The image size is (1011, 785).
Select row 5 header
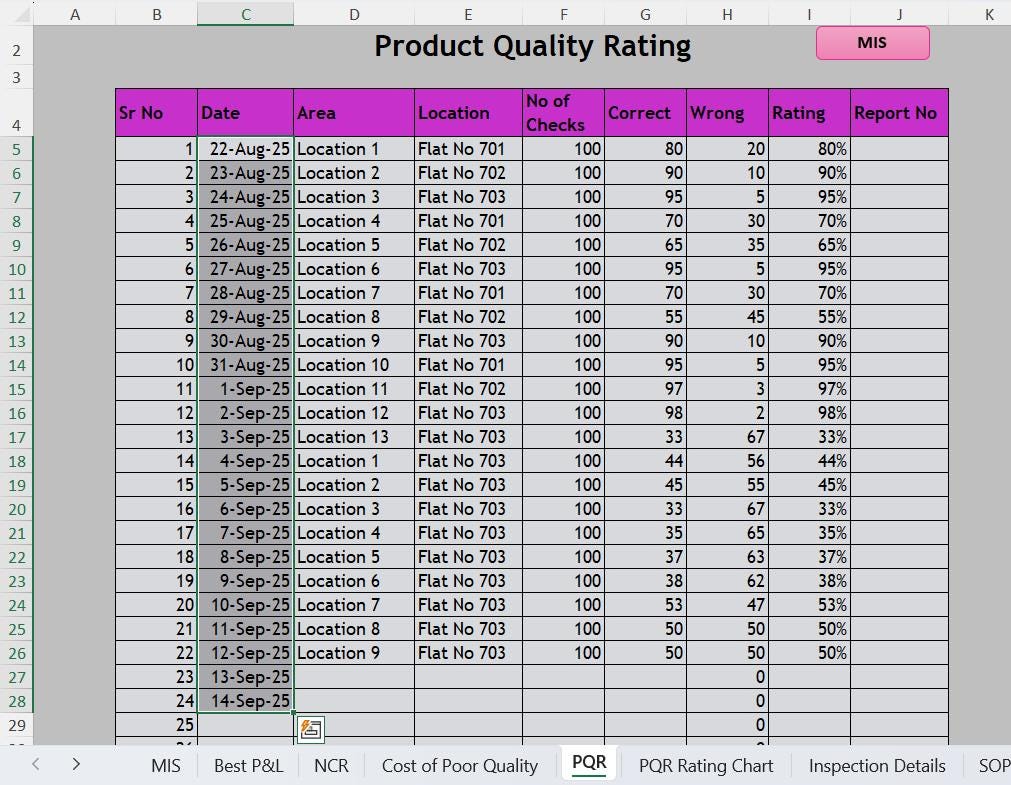pos(15,148)
